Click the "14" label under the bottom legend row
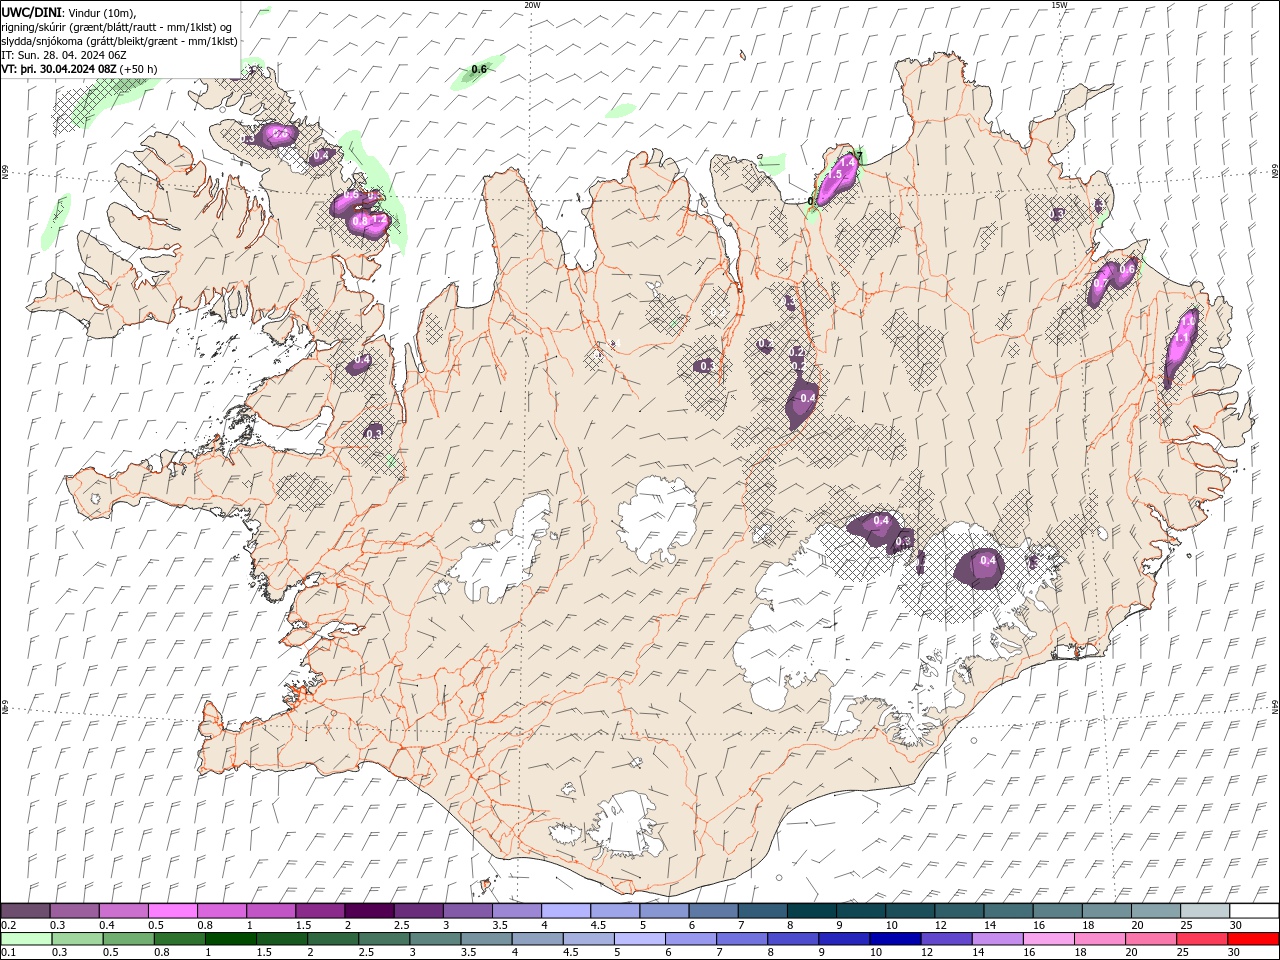This screenshot has height=960, width=1280. tap(977, 952)
